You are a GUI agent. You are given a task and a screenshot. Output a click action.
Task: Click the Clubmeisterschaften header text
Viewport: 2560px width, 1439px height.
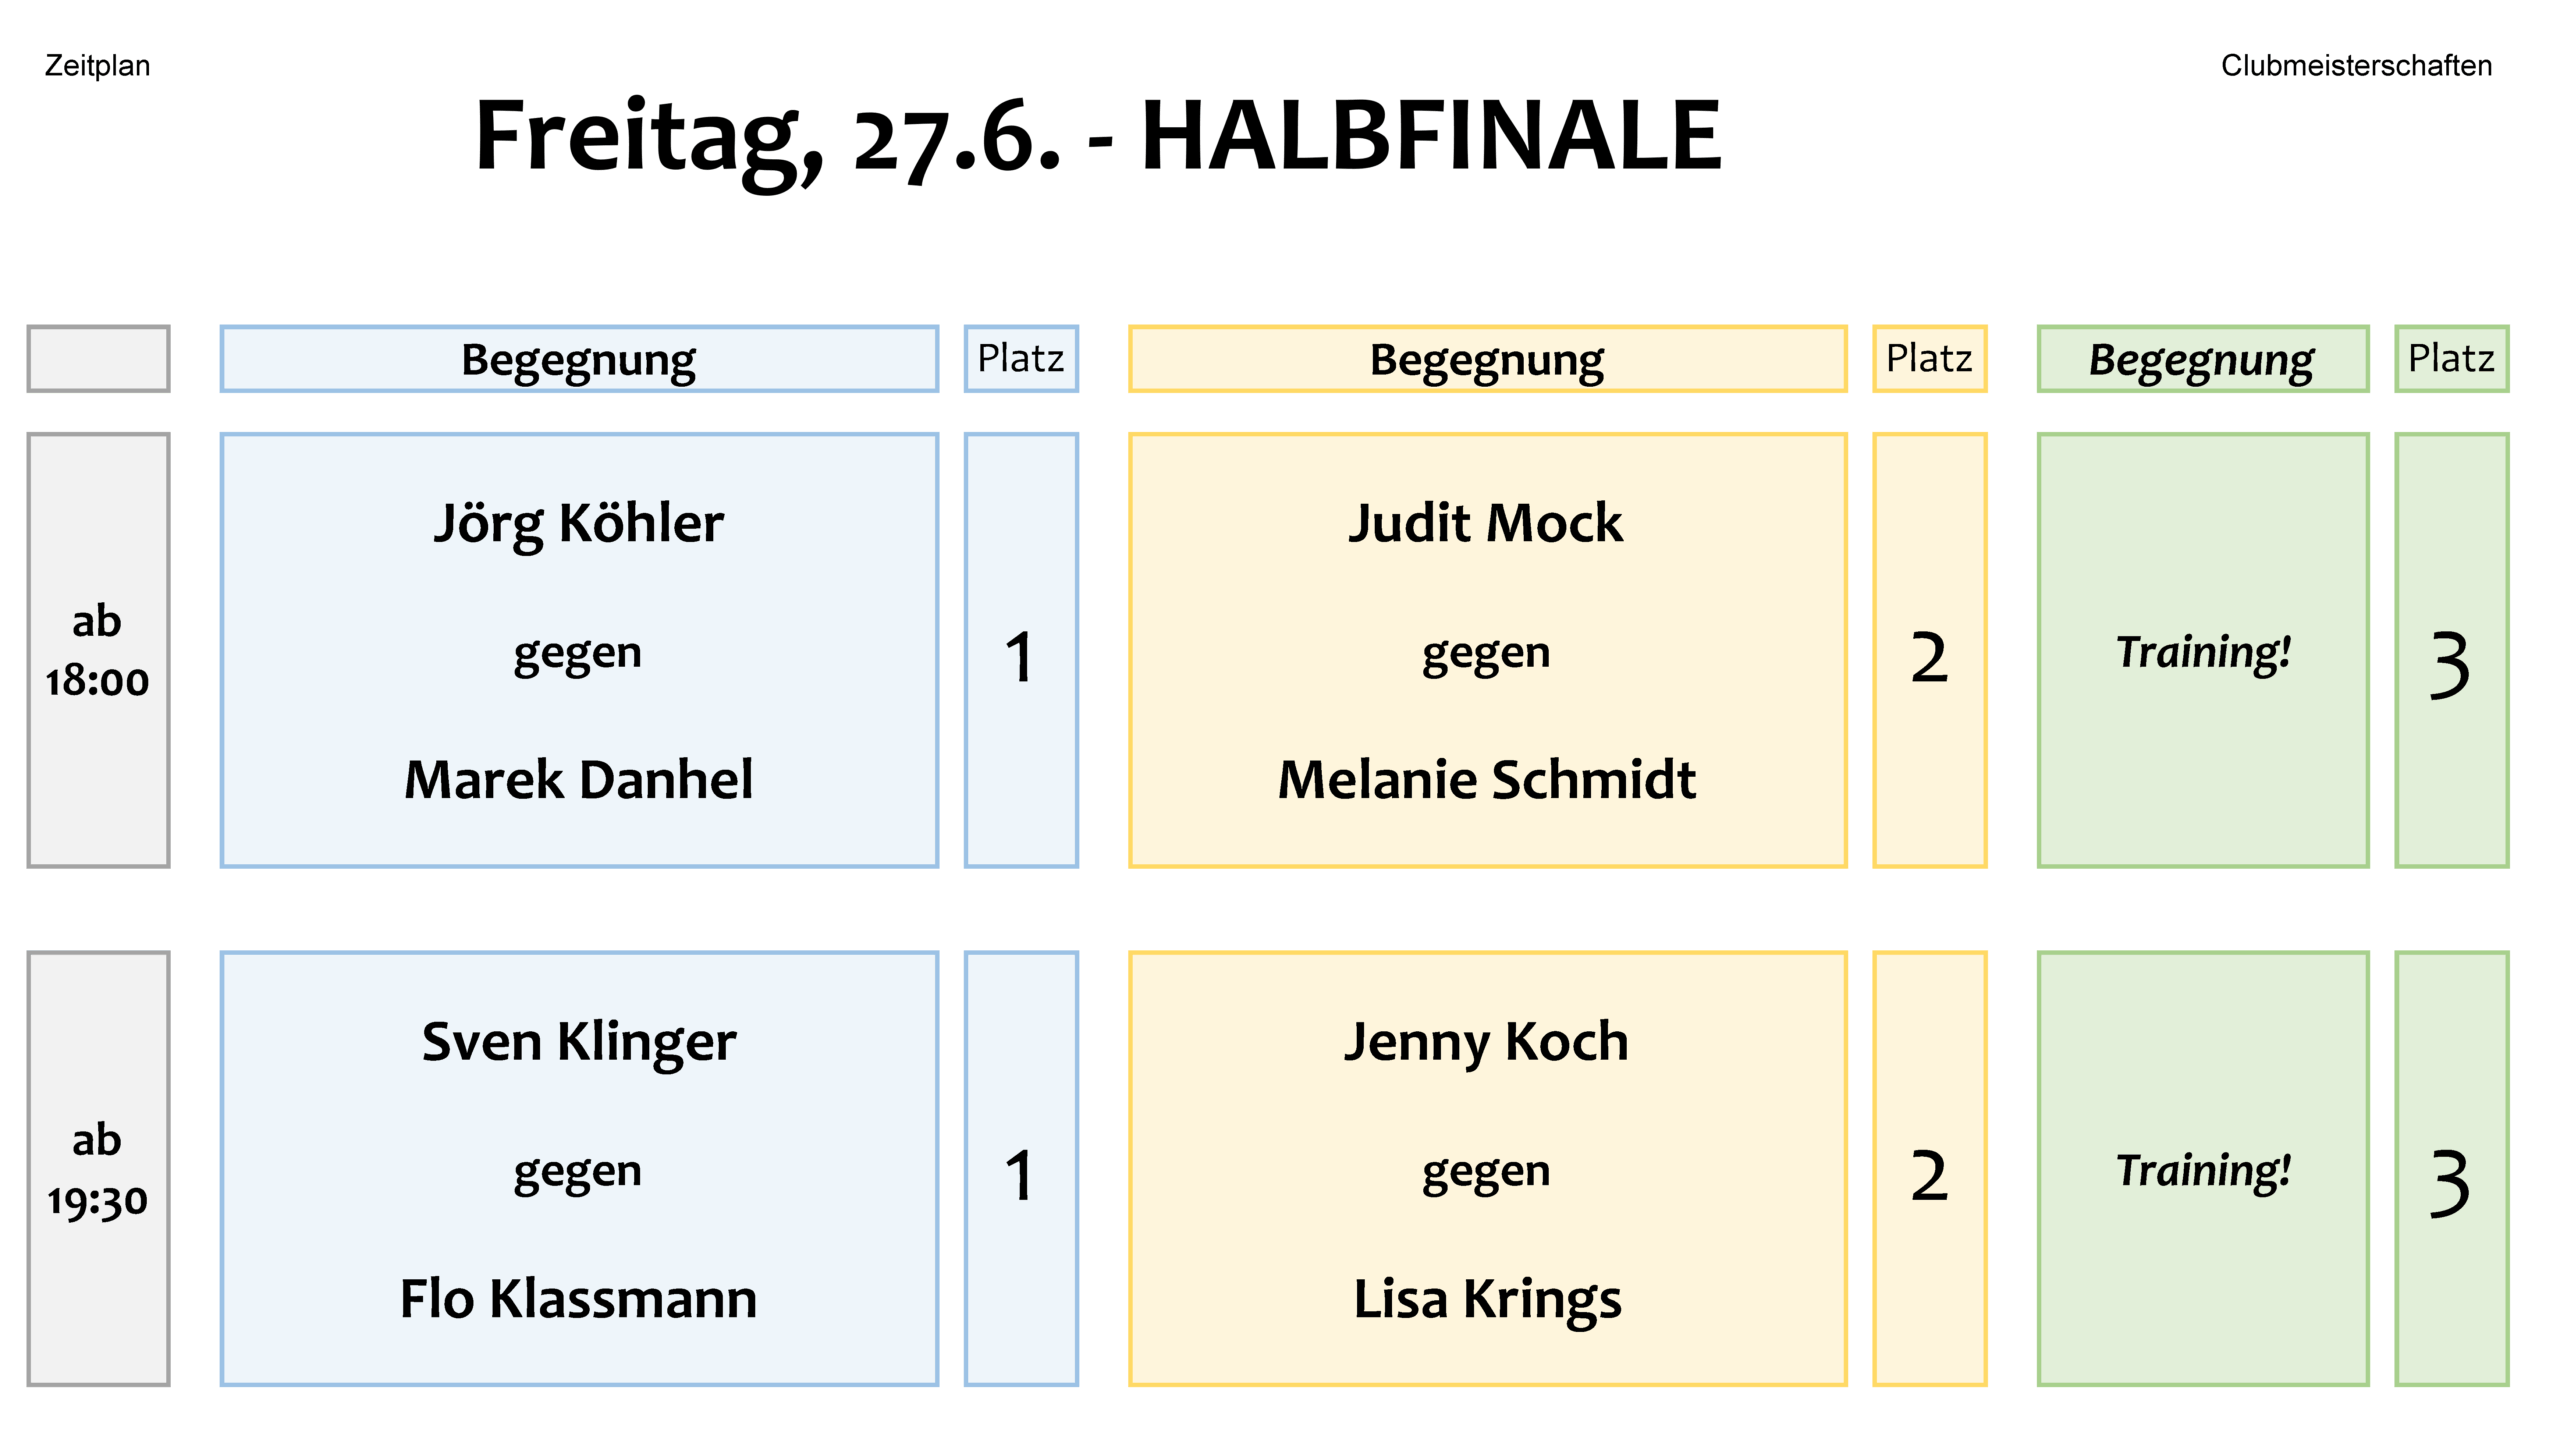(2356, 66)
